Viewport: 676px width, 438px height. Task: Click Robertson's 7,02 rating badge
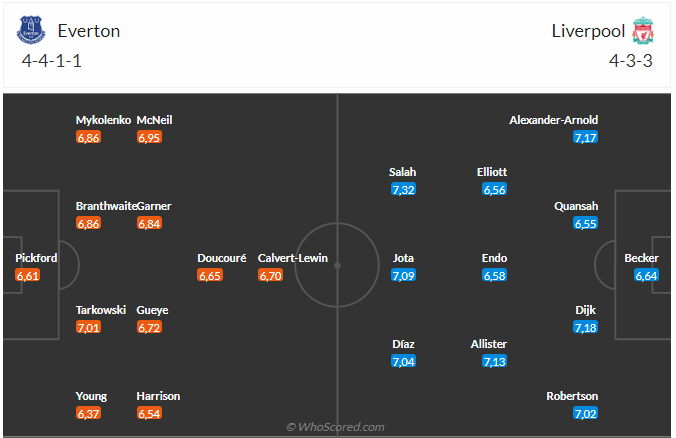tap(585, 413)
